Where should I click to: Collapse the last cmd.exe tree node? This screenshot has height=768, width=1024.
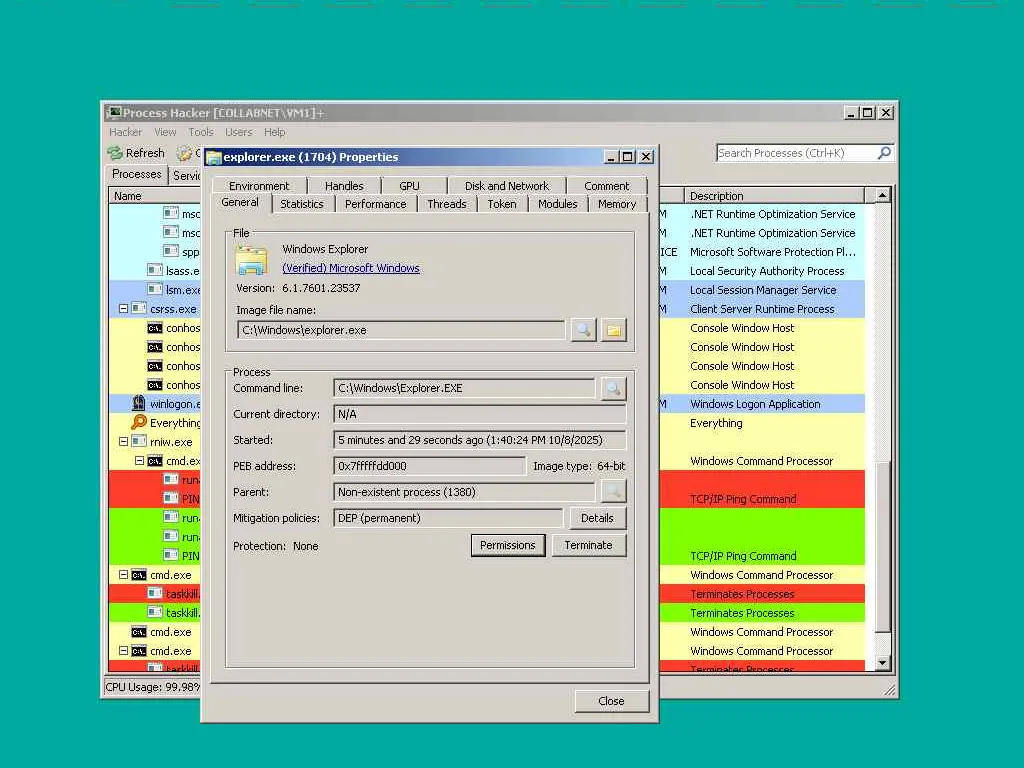pyautogui.click(x=123, y=651)
